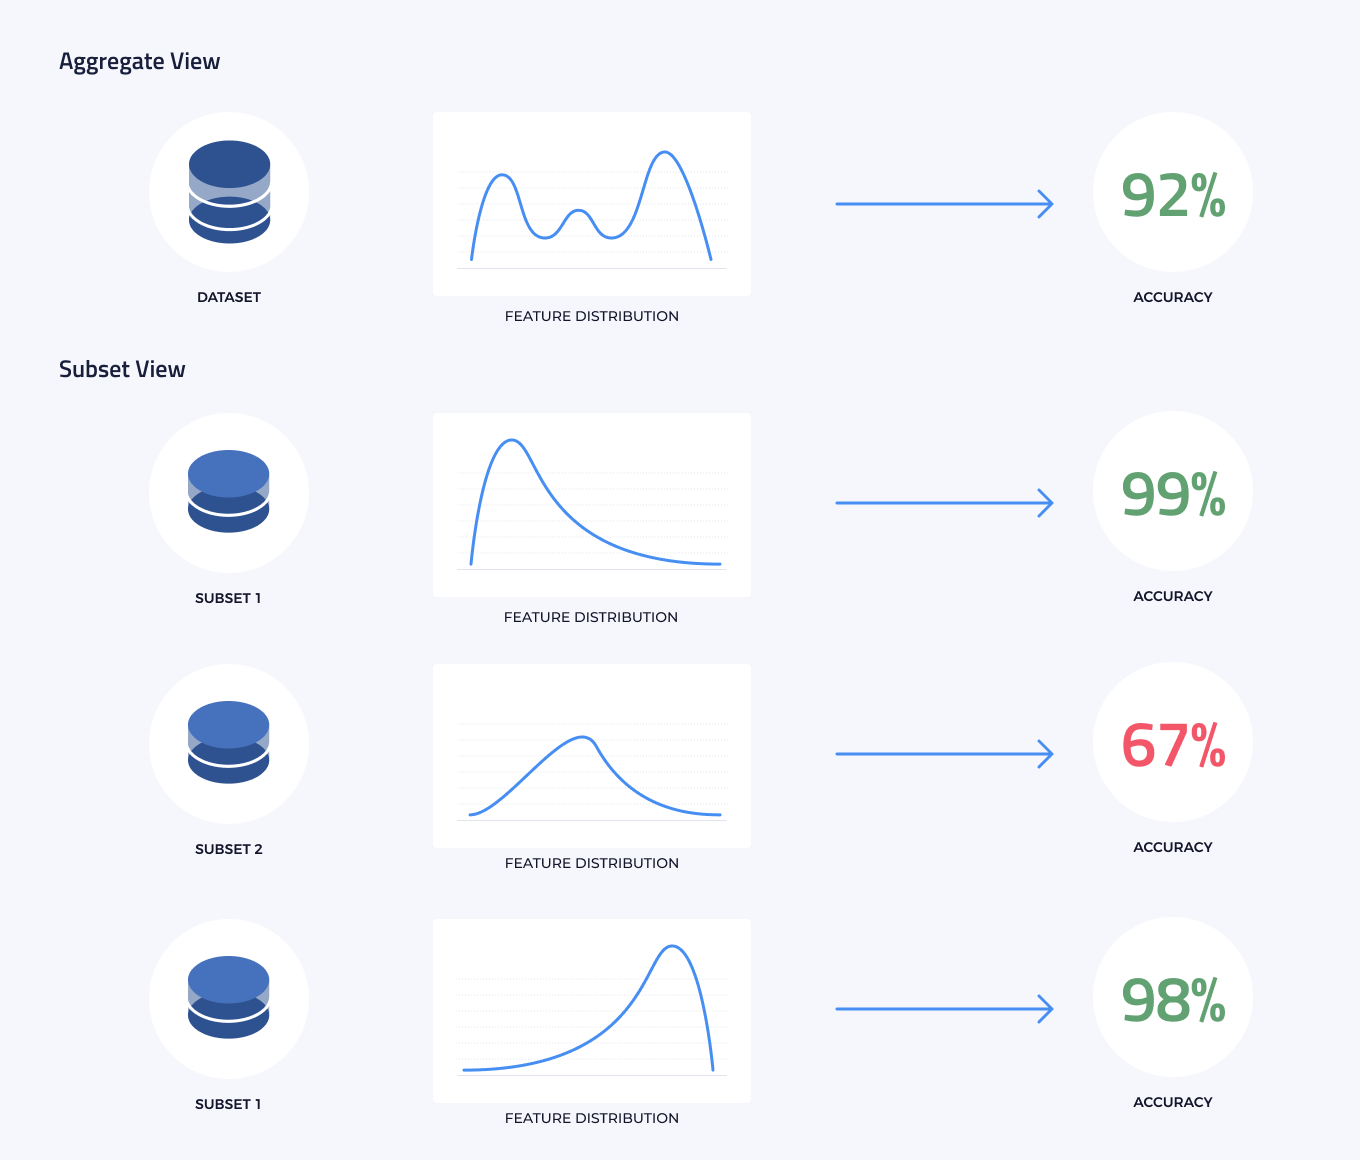Open the right-peaked distribution chart beside 98%
This screenshot has width=1360, height=1160.
[x=592, y=1011]
